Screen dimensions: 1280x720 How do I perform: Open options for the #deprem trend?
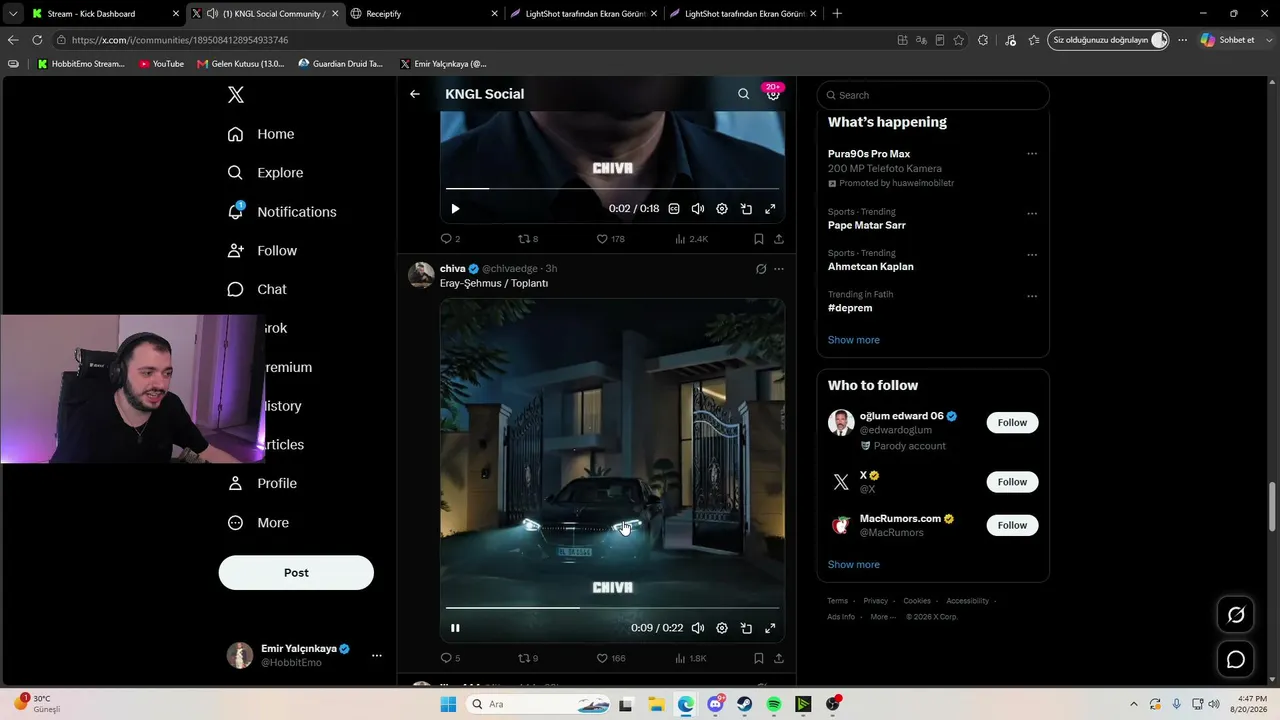1032,296
